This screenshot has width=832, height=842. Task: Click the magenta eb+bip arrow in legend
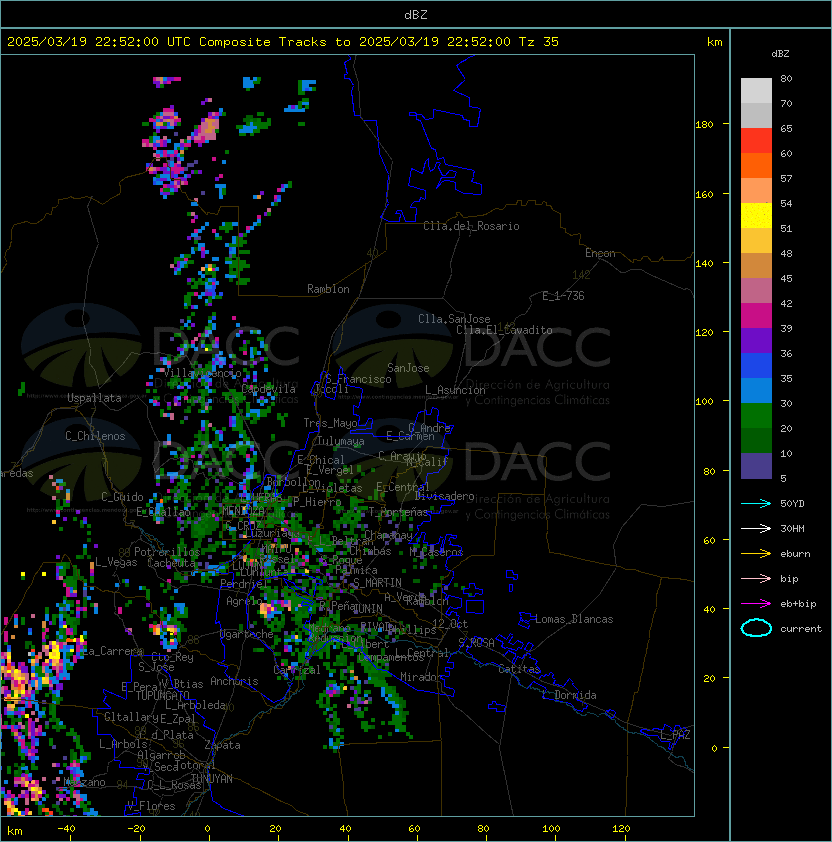[756, 604]
